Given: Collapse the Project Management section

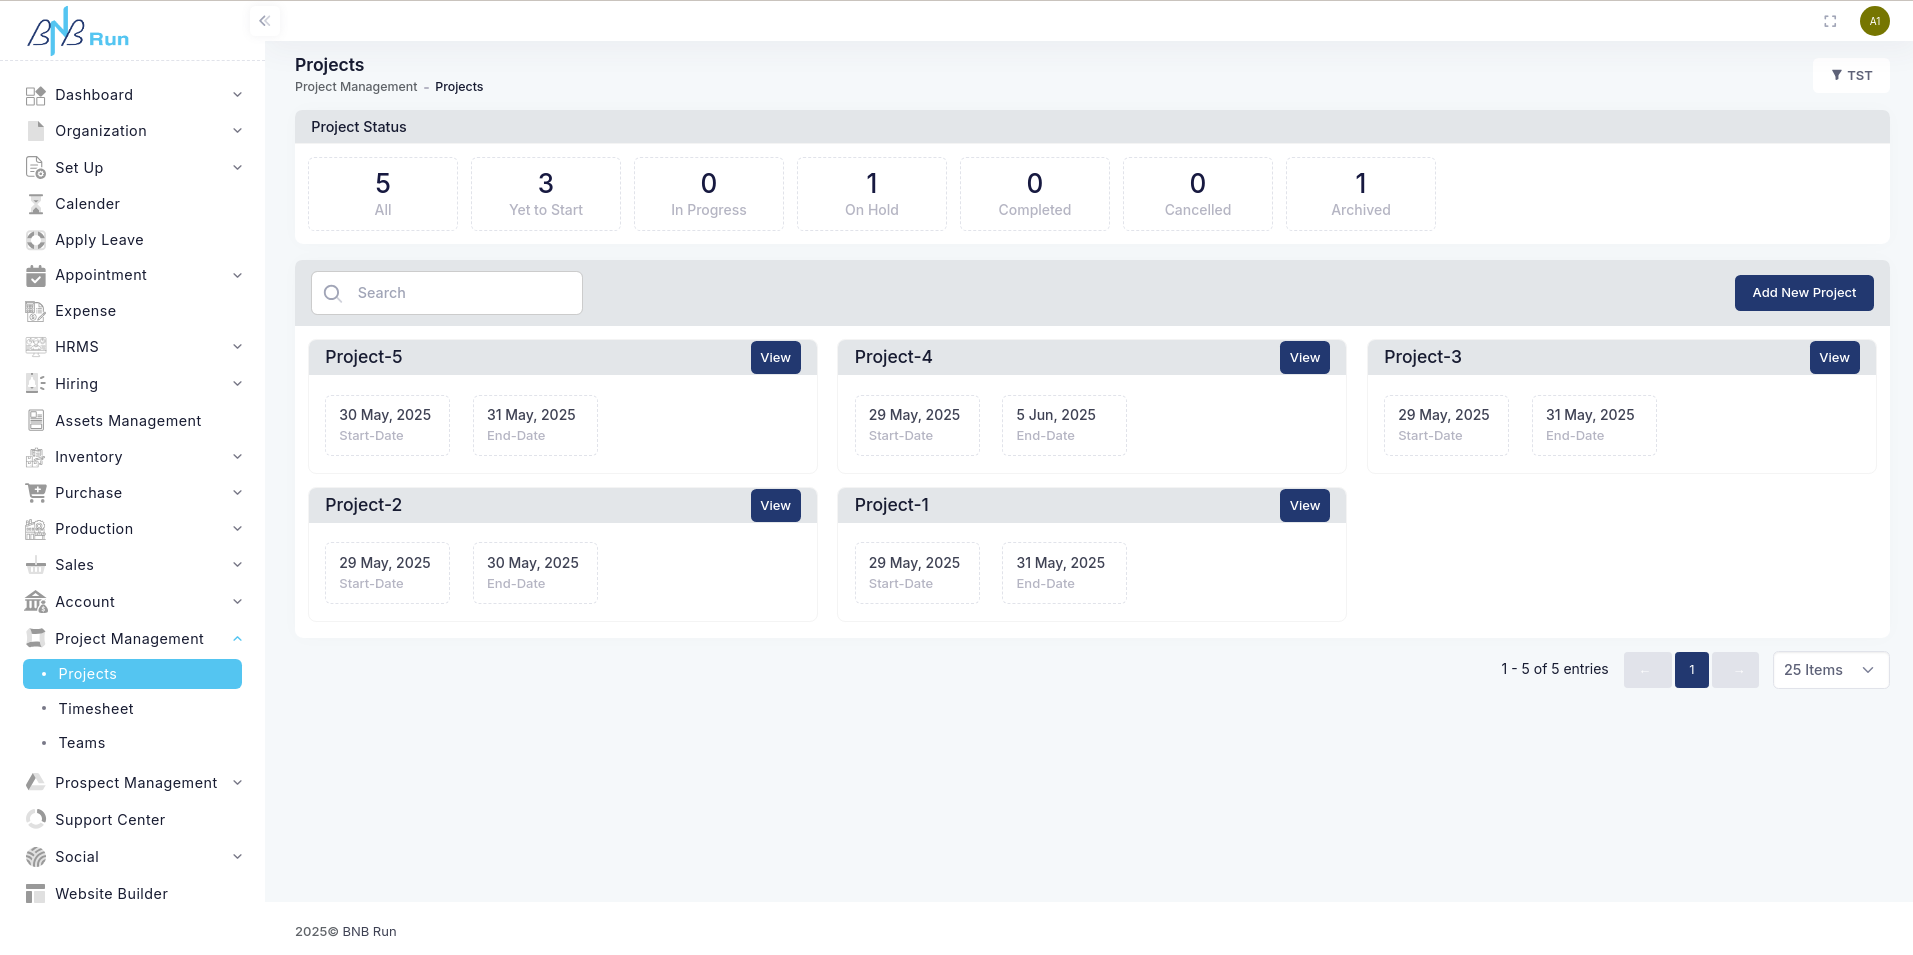Looking at the screenshot, I should pyautogui.click(x=237, y=639).
